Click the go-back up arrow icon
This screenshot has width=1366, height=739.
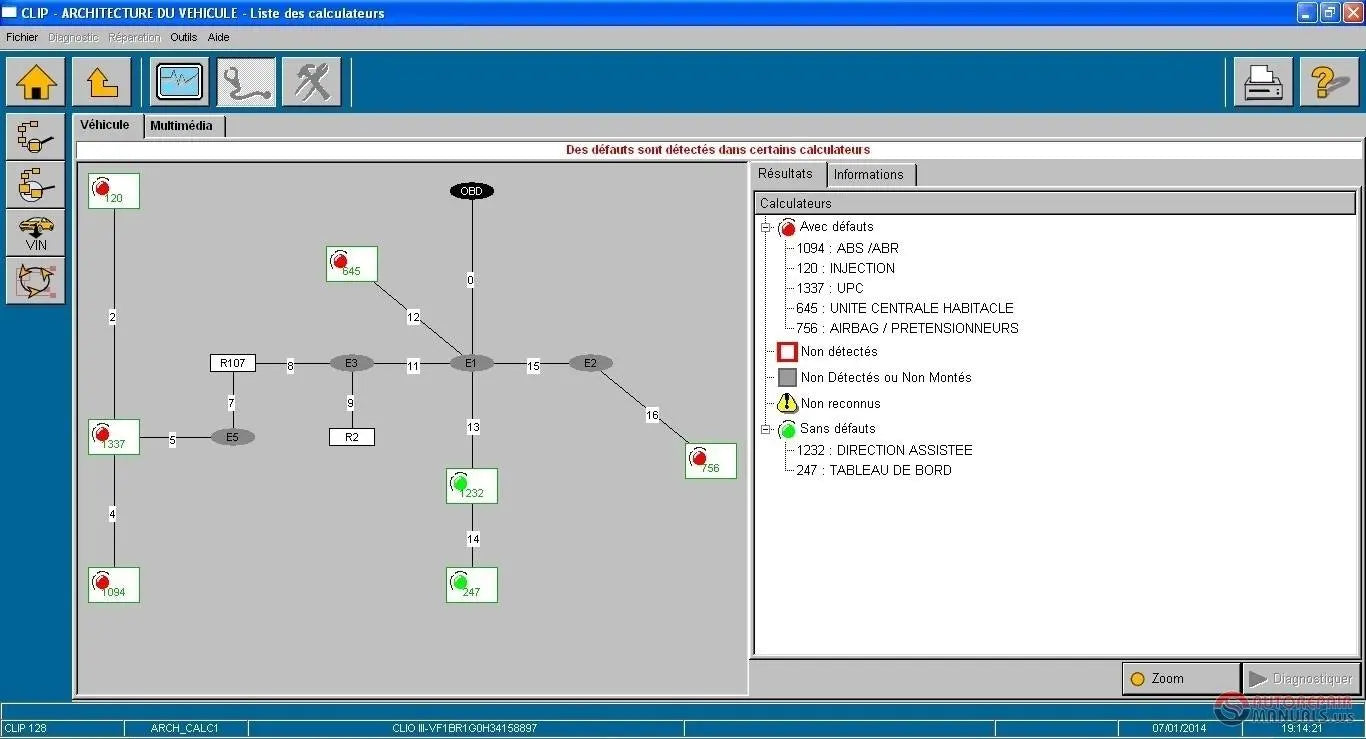click(x=102, y=82)
